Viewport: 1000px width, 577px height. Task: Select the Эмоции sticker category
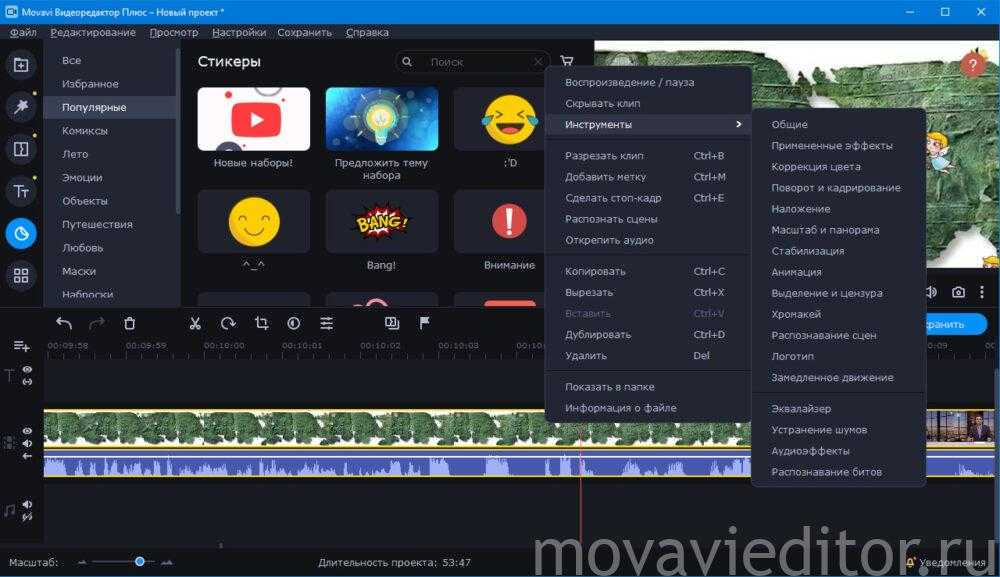tap(82, 177)
